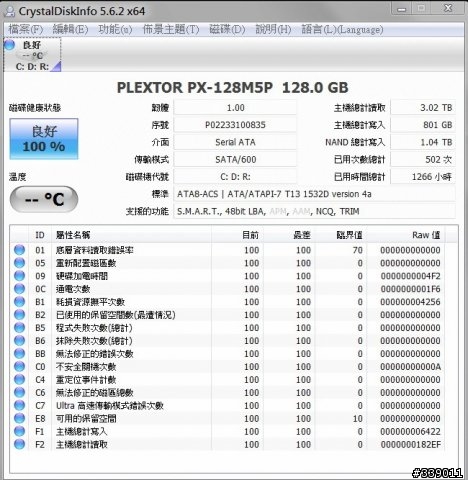Open the 磁碟(D) menu
This screenshot has height=481, width=468.
[x=227, y=29]
